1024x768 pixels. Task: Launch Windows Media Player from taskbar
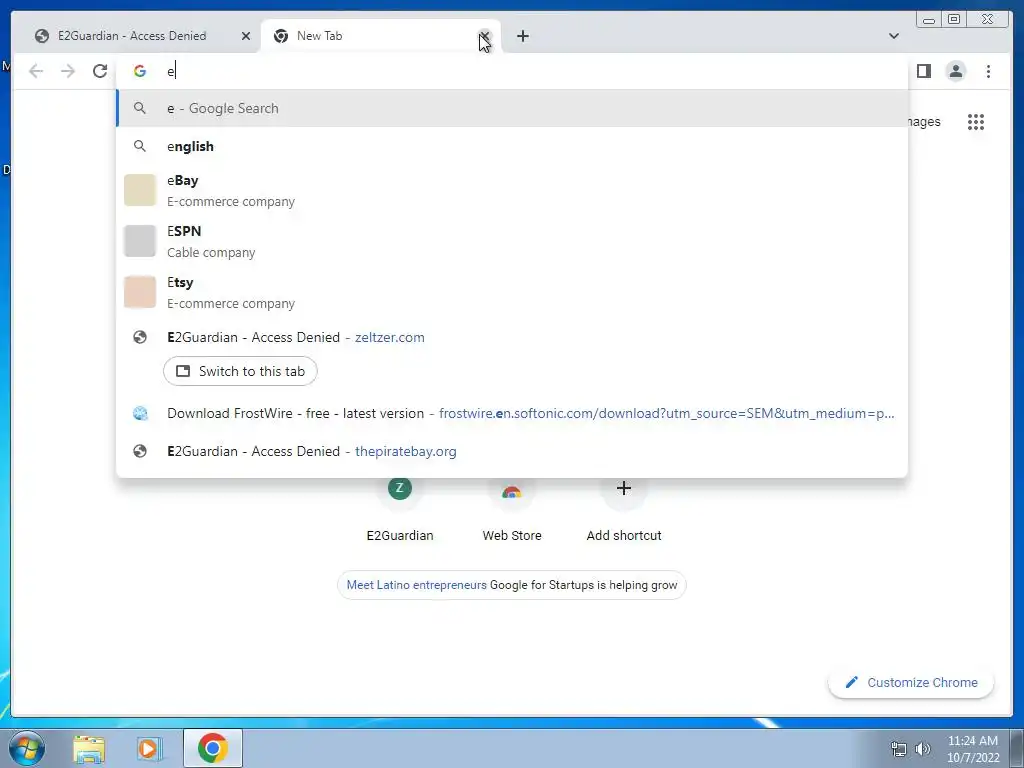click(x=148, y=748)
